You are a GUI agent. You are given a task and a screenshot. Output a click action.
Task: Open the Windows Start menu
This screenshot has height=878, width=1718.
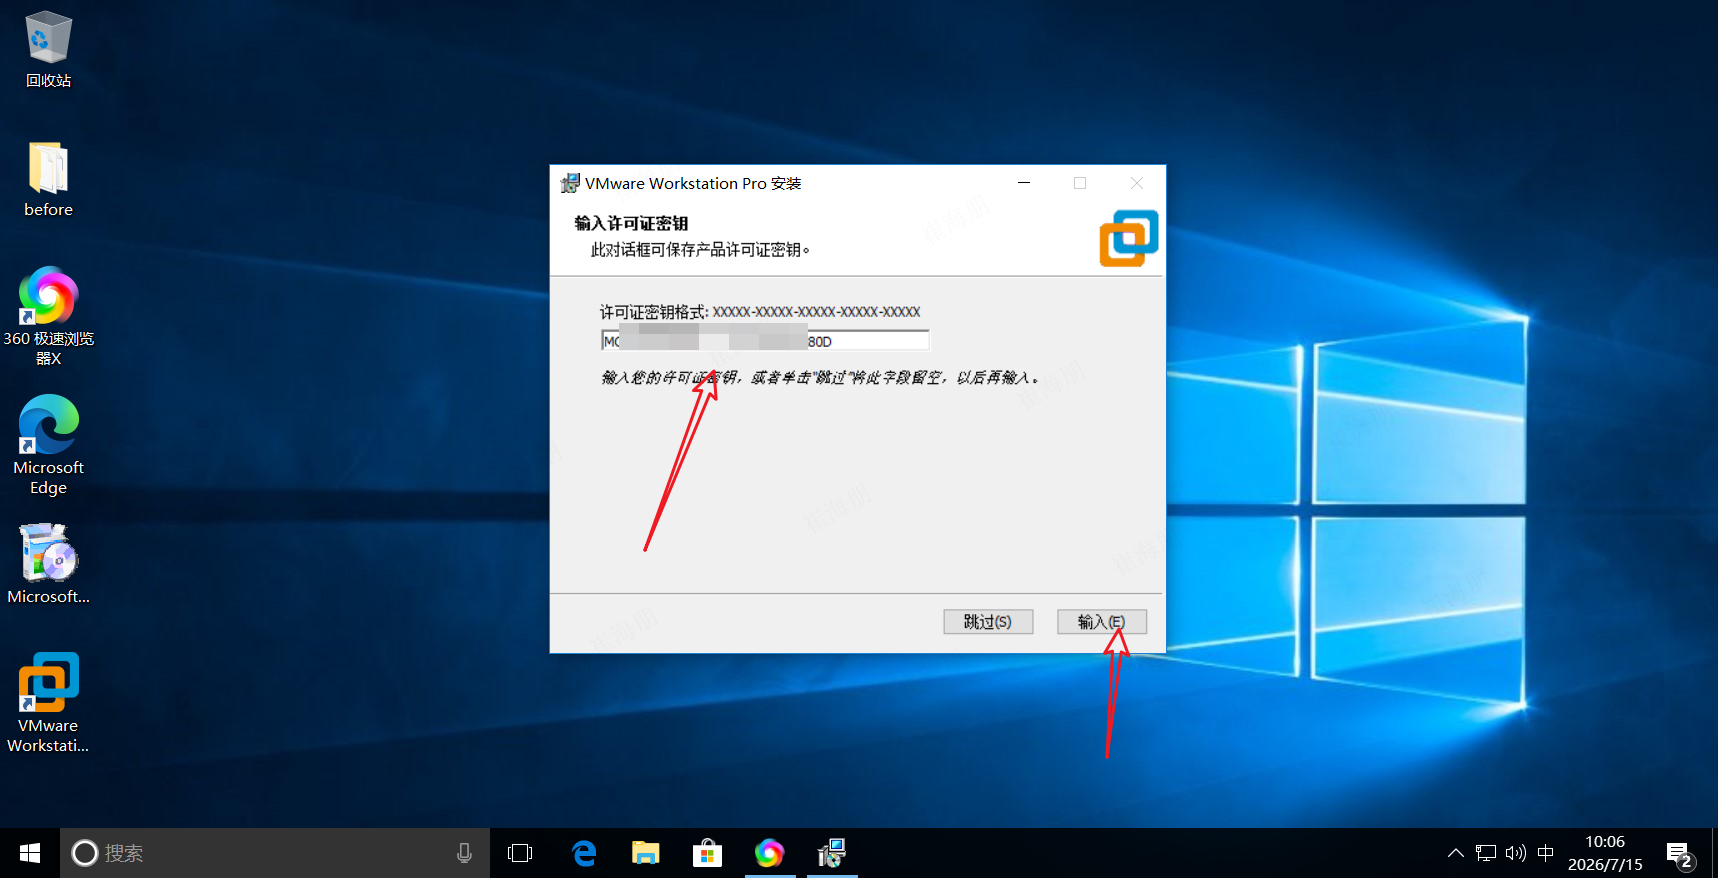click(x=30, y=853)
